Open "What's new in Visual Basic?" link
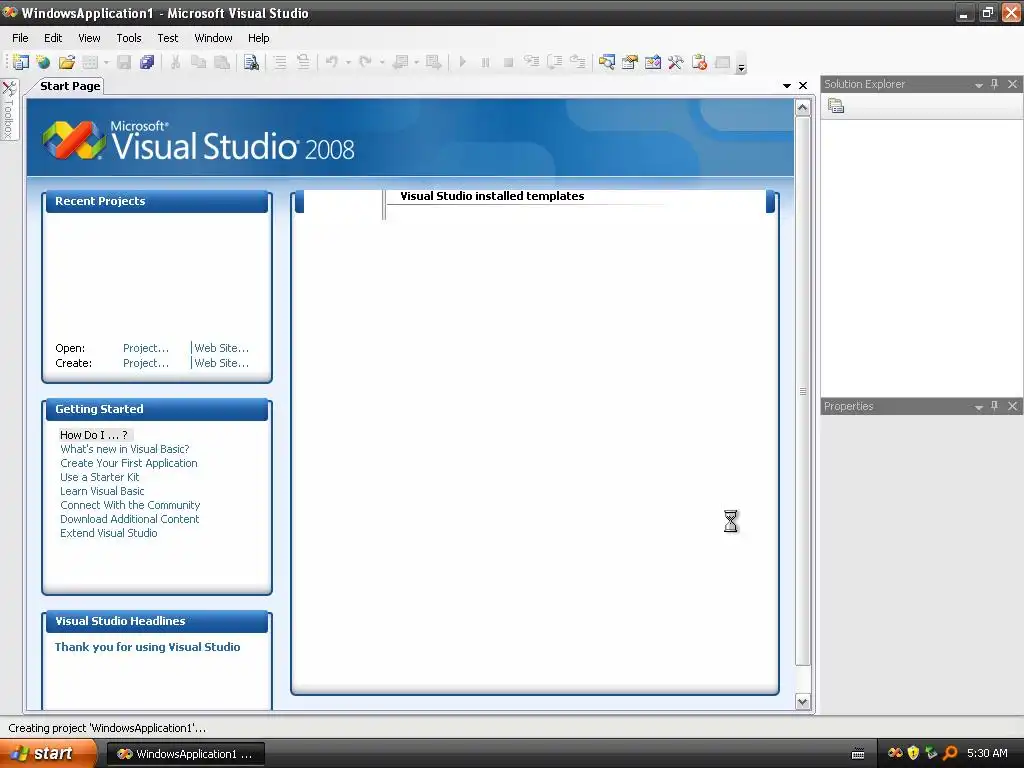 (125, 449)
